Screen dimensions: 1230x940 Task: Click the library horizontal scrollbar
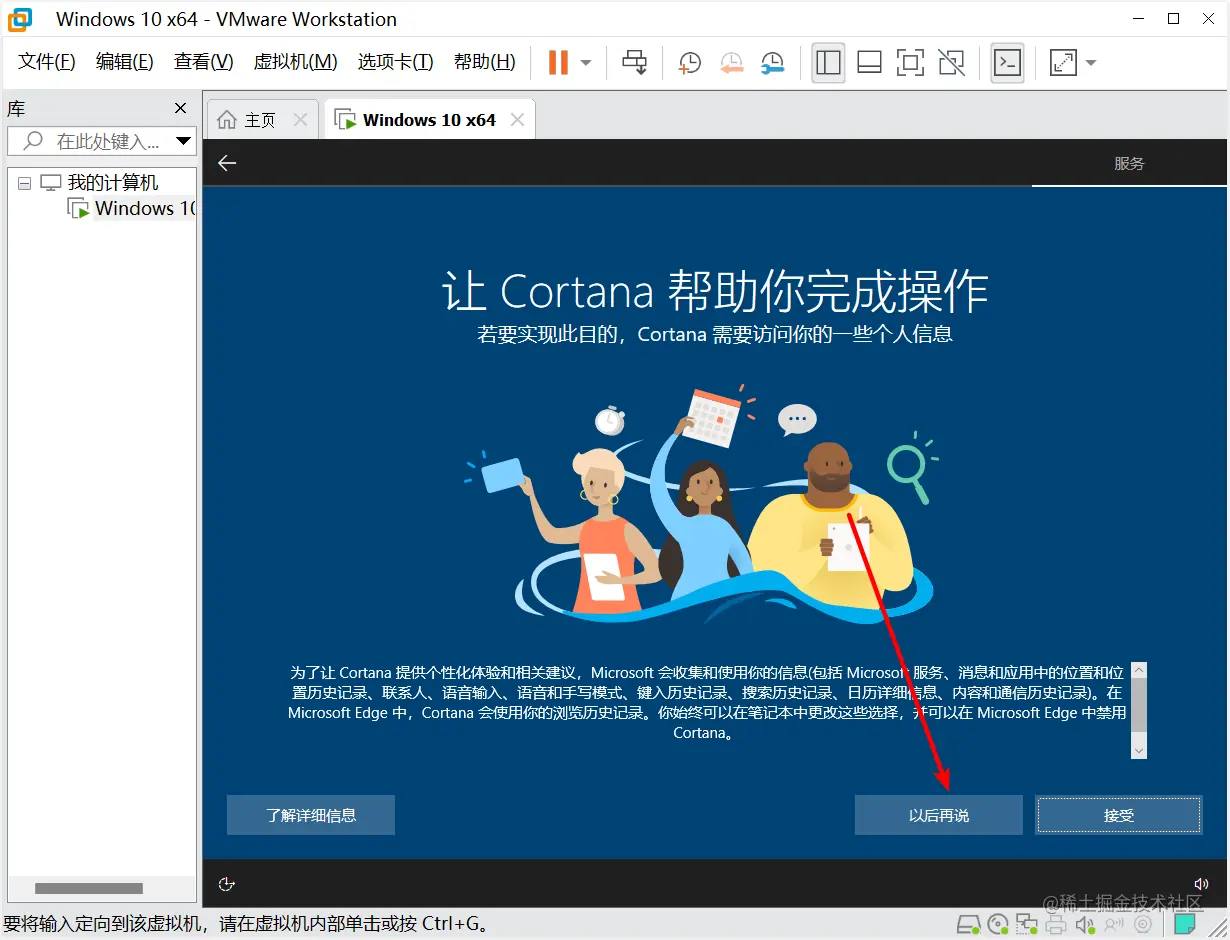click(89, 888)
